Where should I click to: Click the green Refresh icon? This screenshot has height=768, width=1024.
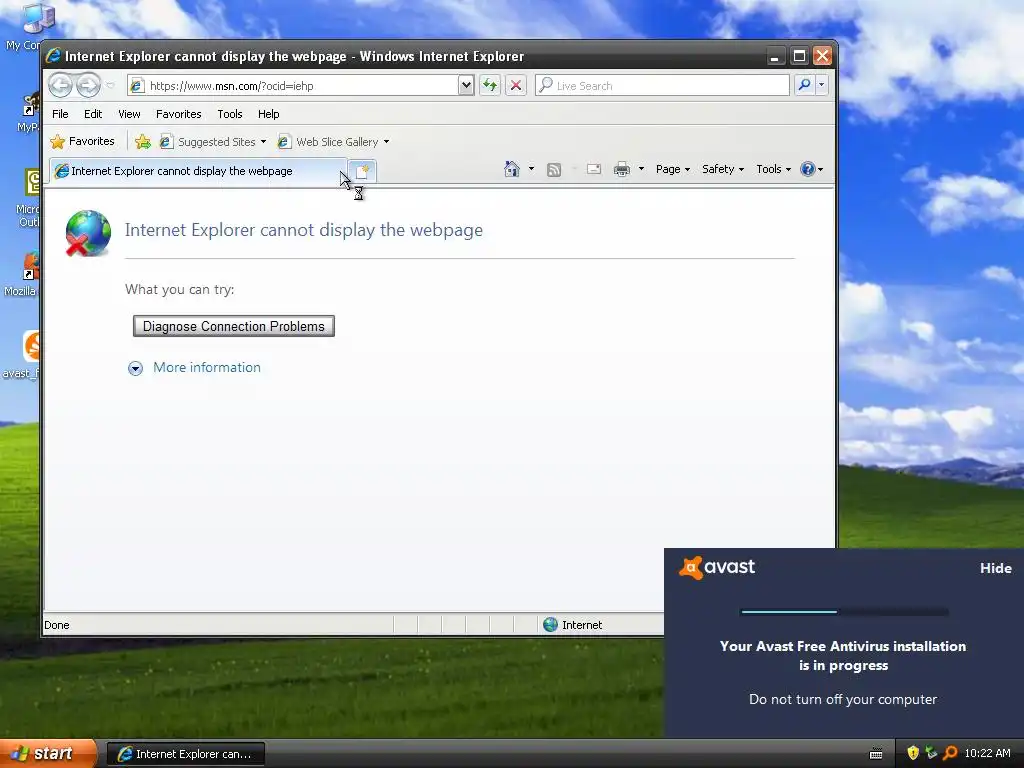tap(490, 86)
